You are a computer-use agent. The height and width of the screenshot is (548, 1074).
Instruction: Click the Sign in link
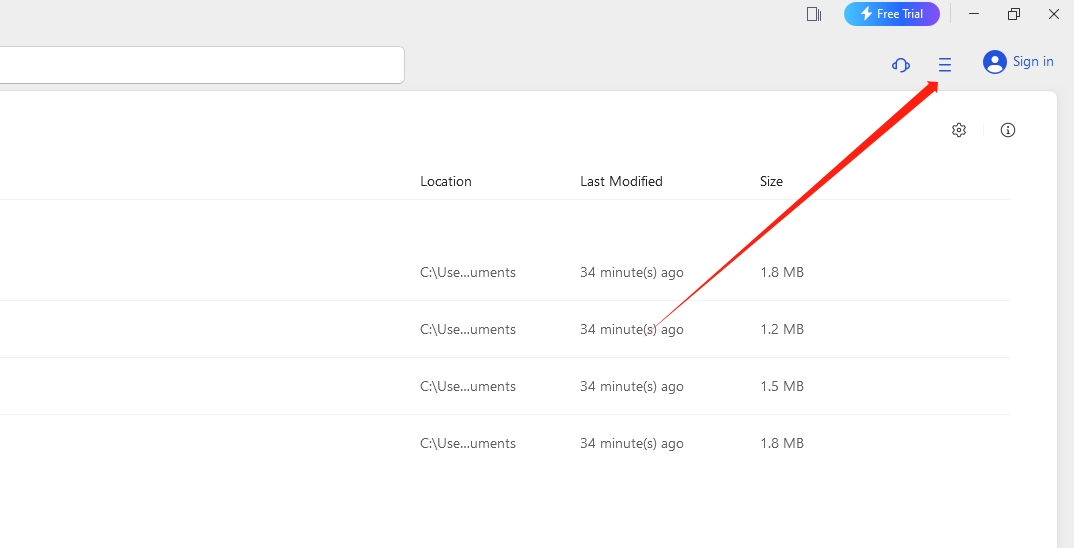pyautogui.click(x=1033, y=62)
